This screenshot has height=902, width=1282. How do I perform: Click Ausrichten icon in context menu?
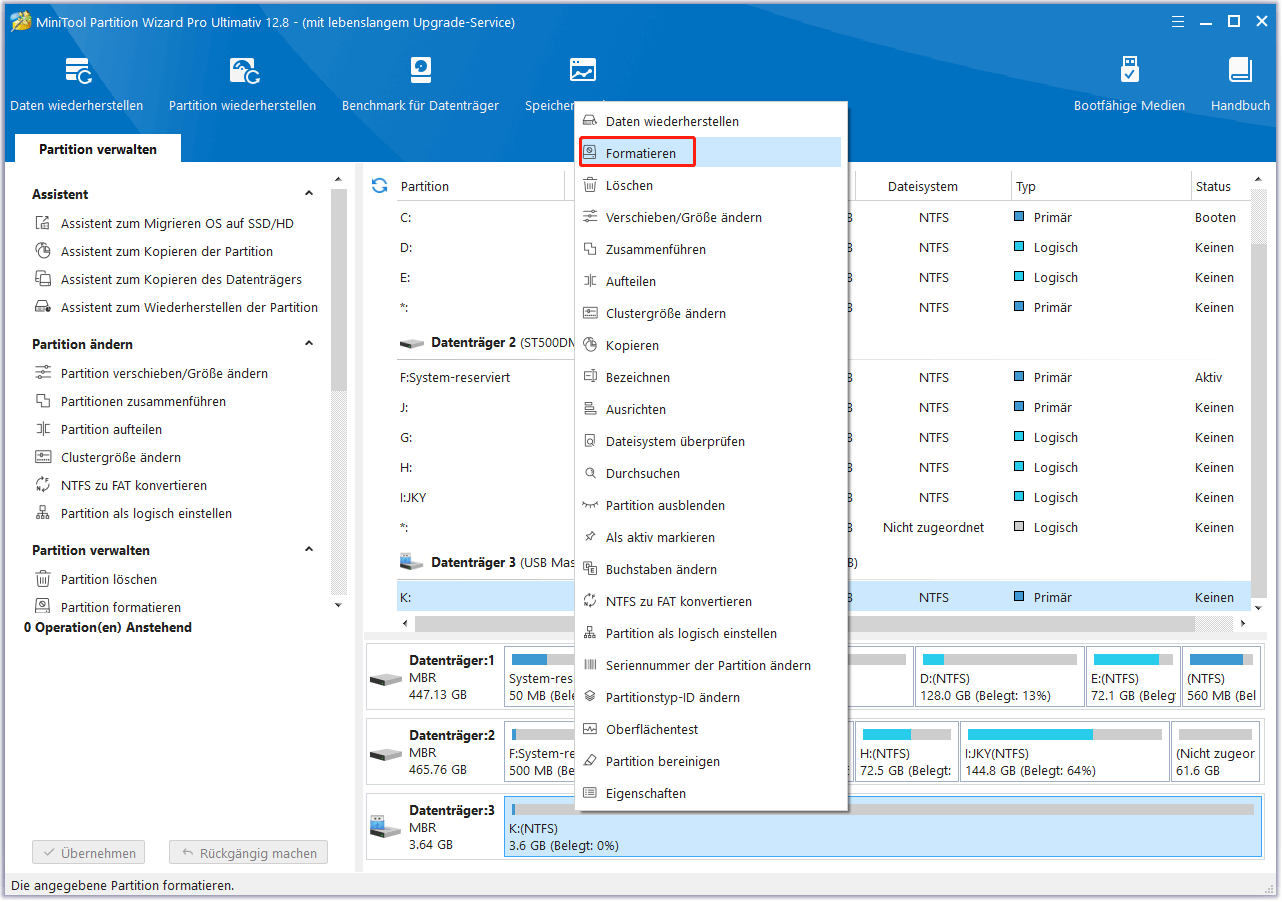click(x=590, y=409)
